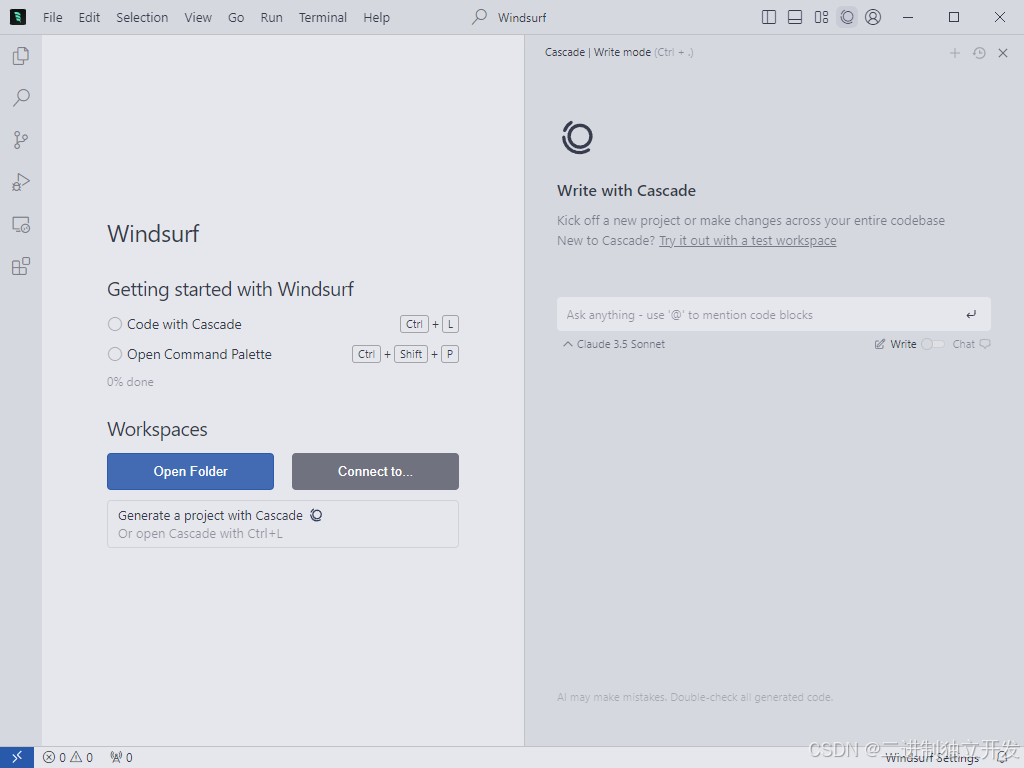
Task: Open errors and warnings status bar indicator
Action: pyautogui.click(x=68, y=758)
